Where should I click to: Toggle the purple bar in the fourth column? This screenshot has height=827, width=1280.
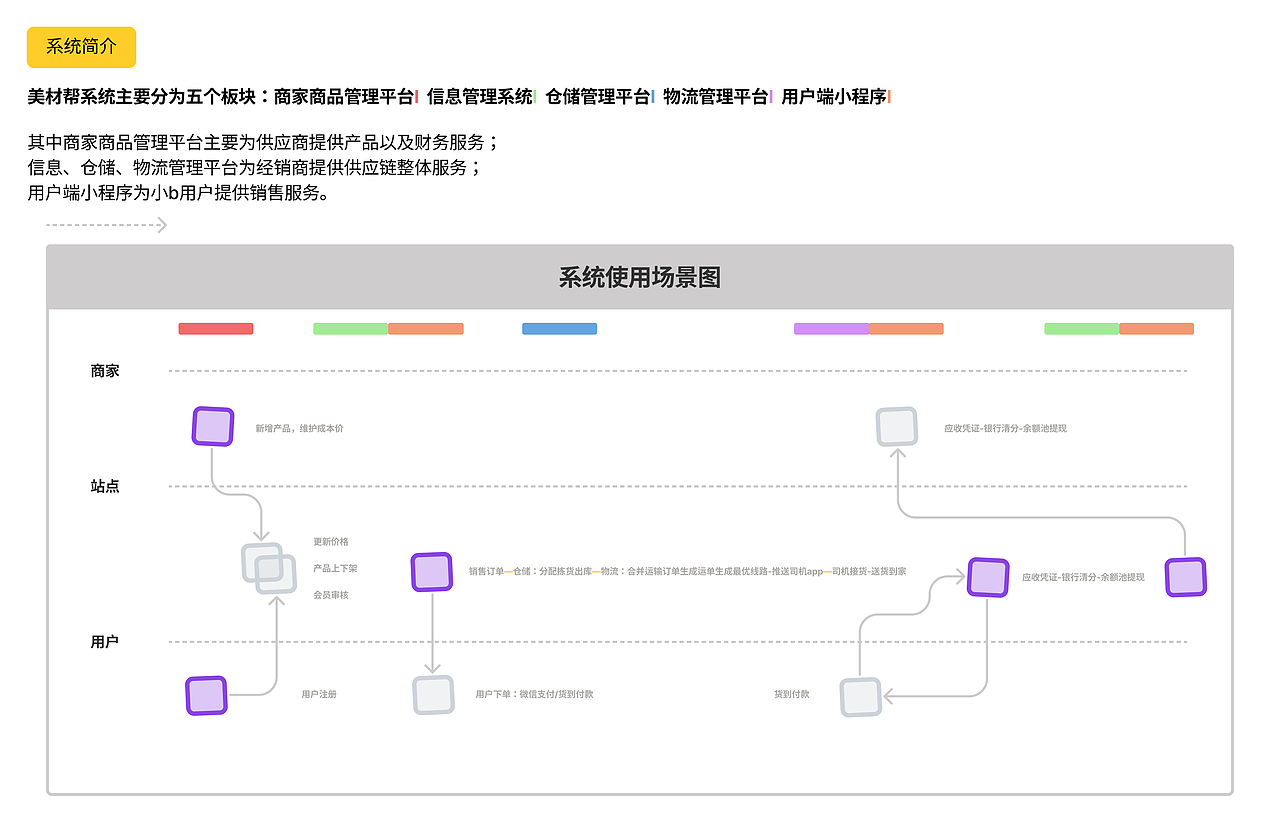pyautogui.click(x=831, y=328)
